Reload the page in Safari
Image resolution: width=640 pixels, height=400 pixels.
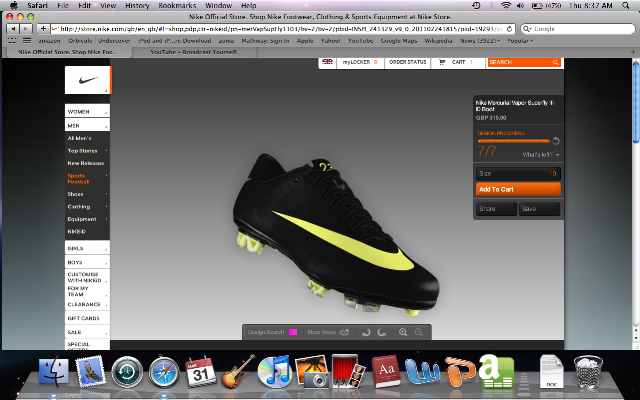(x=509, y=29)
